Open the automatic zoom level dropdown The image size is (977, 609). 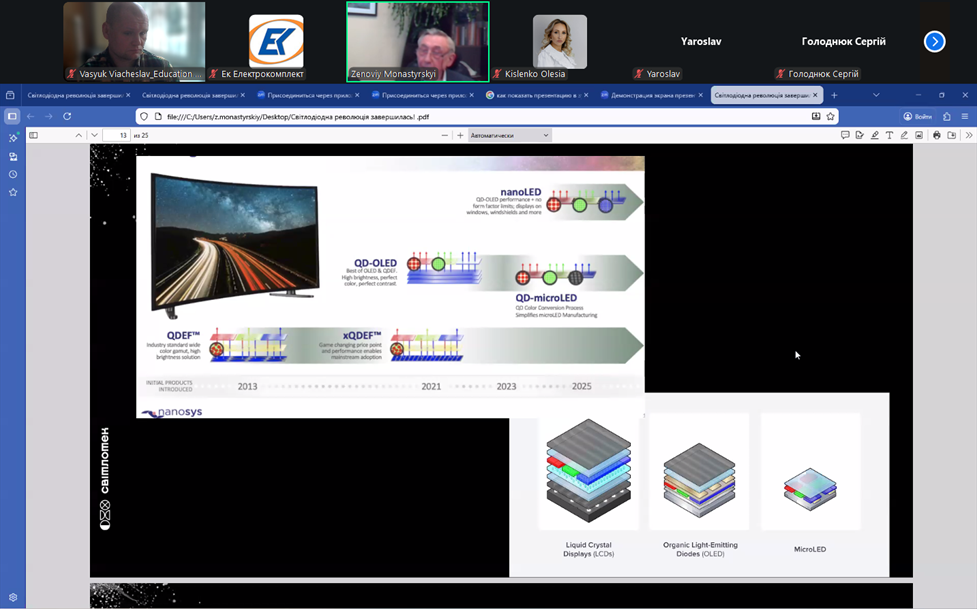coord(510,135)
